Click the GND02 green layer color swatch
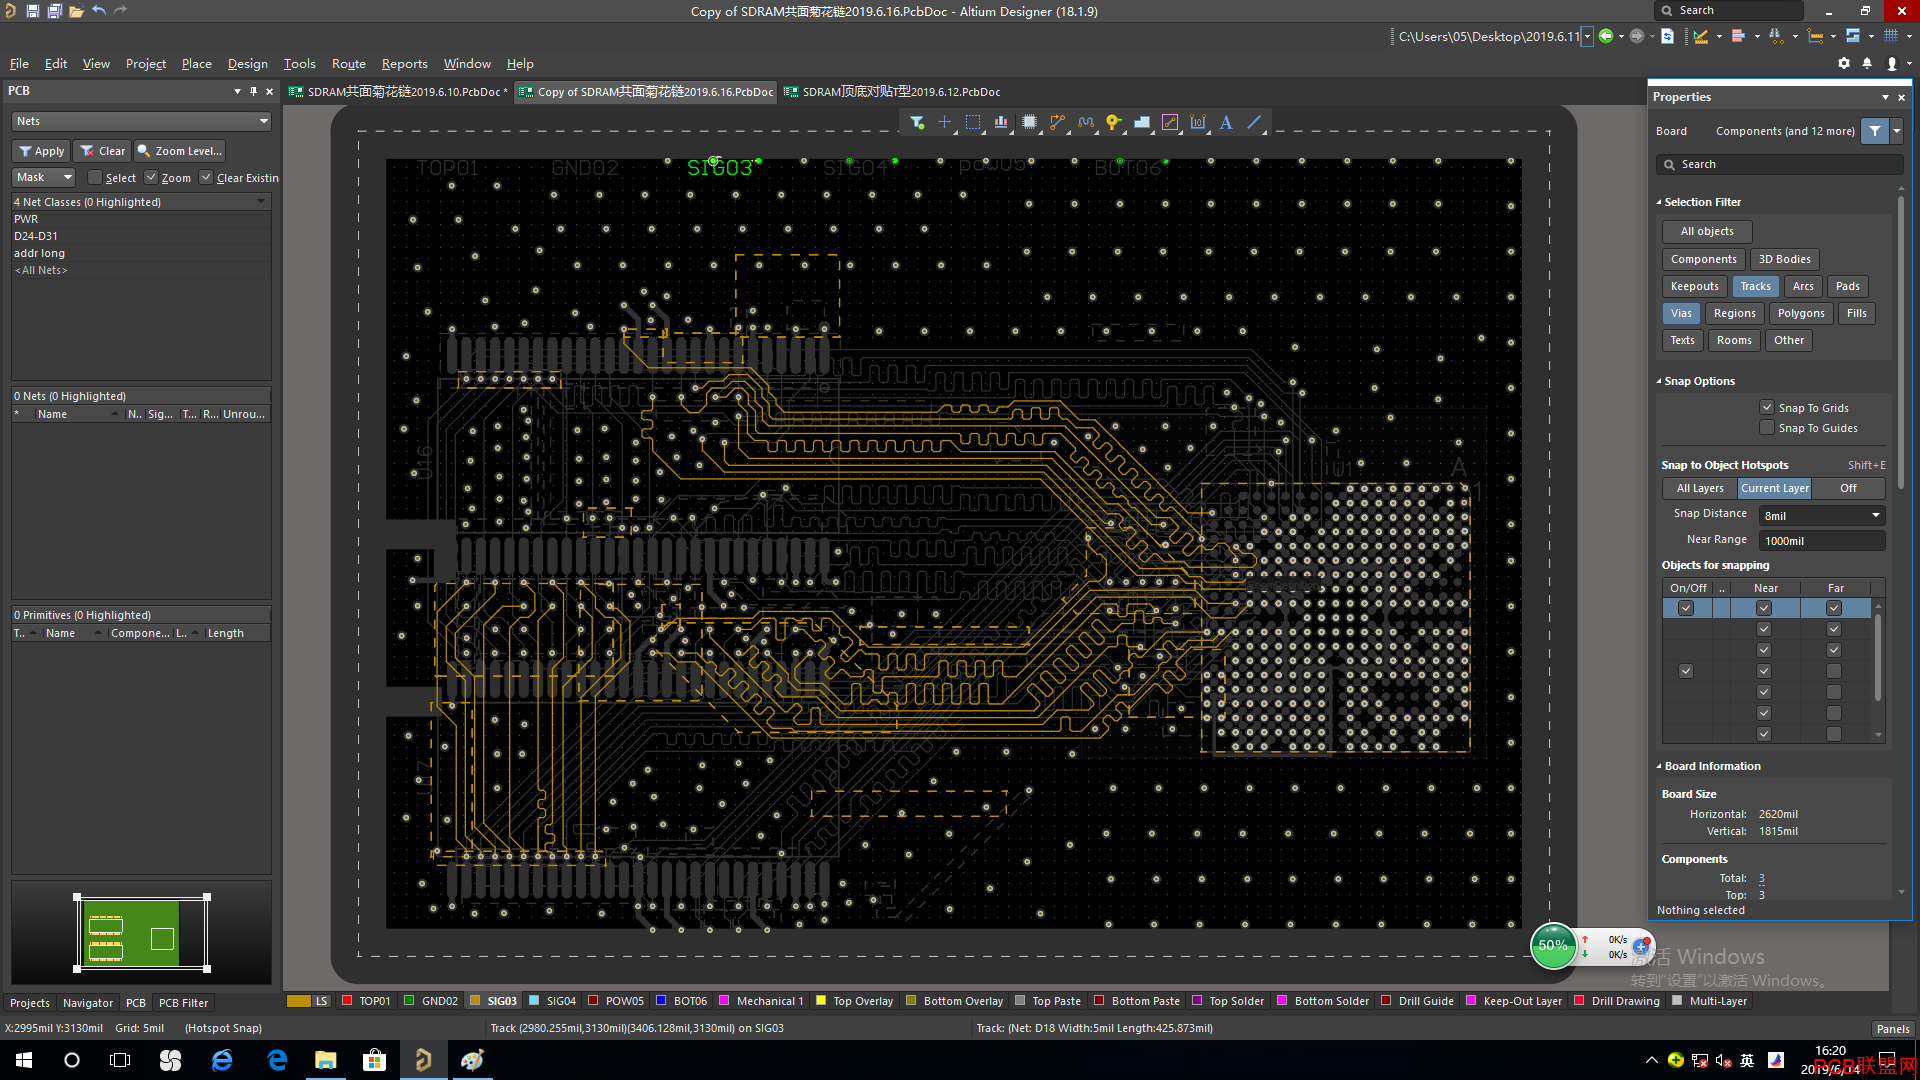The width and height of the screenshot is (1920, 1080). 409,1001
